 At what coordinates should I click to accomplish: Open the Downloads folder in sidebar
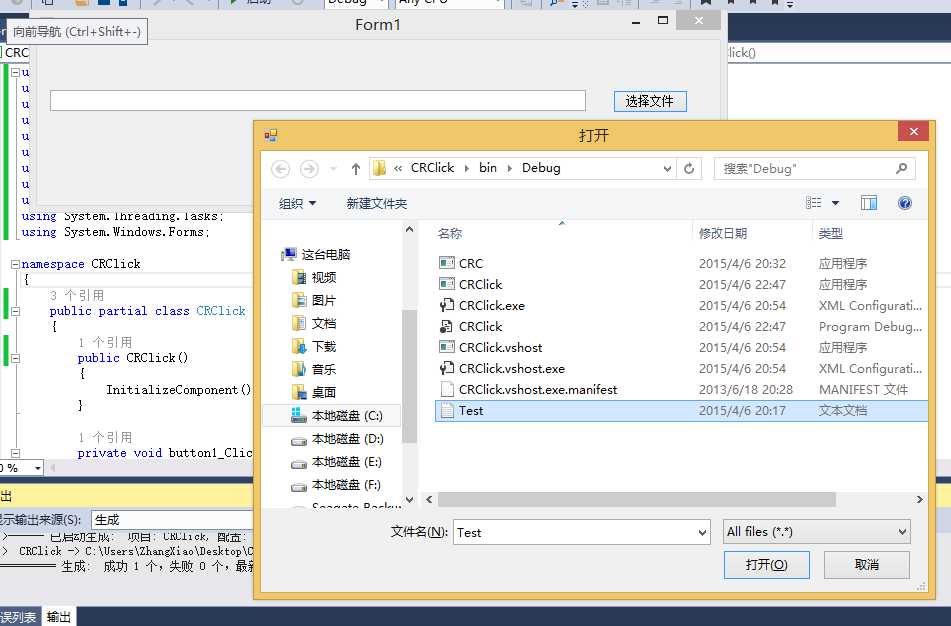click(x=315, y=346)
